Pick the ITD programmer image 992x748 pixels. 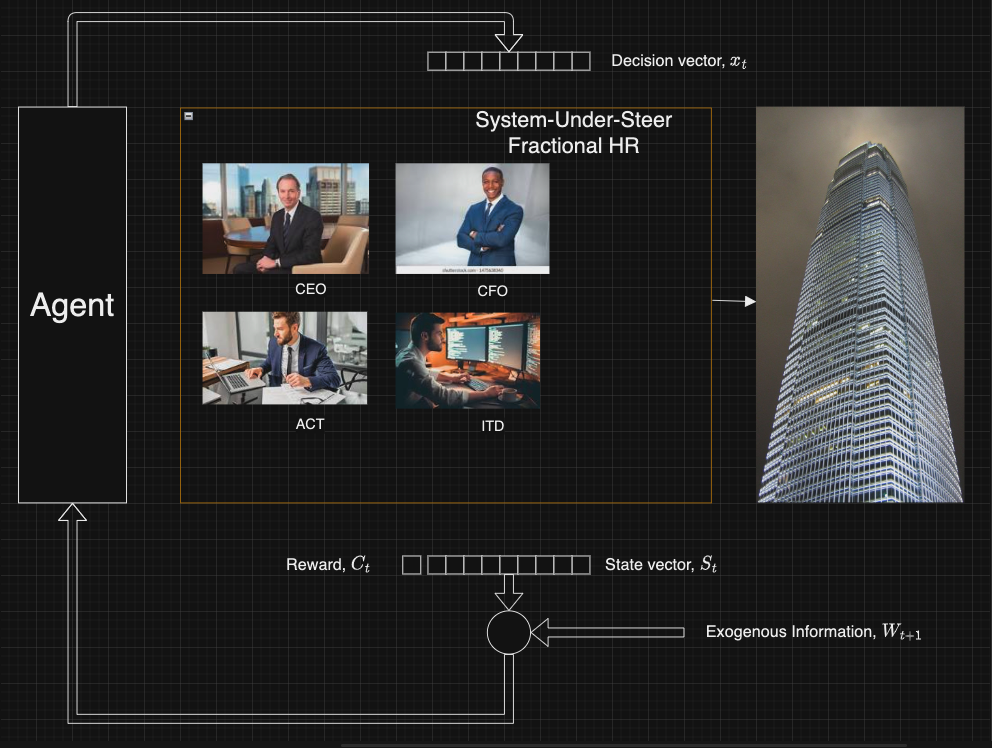pos(467,360)
